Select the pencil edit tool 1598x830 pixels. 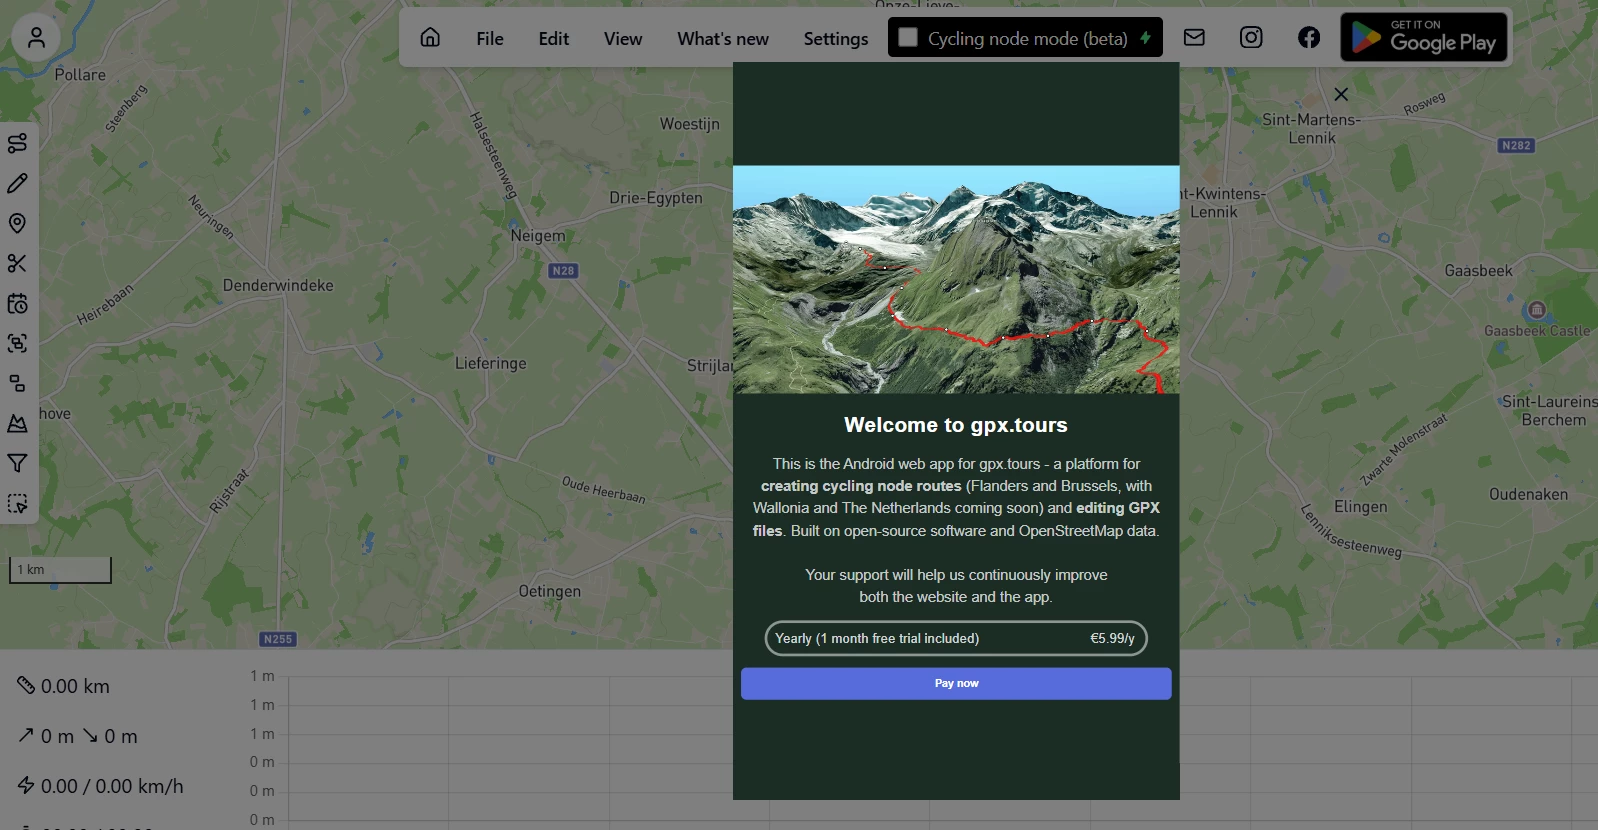[x=17, y=184]
